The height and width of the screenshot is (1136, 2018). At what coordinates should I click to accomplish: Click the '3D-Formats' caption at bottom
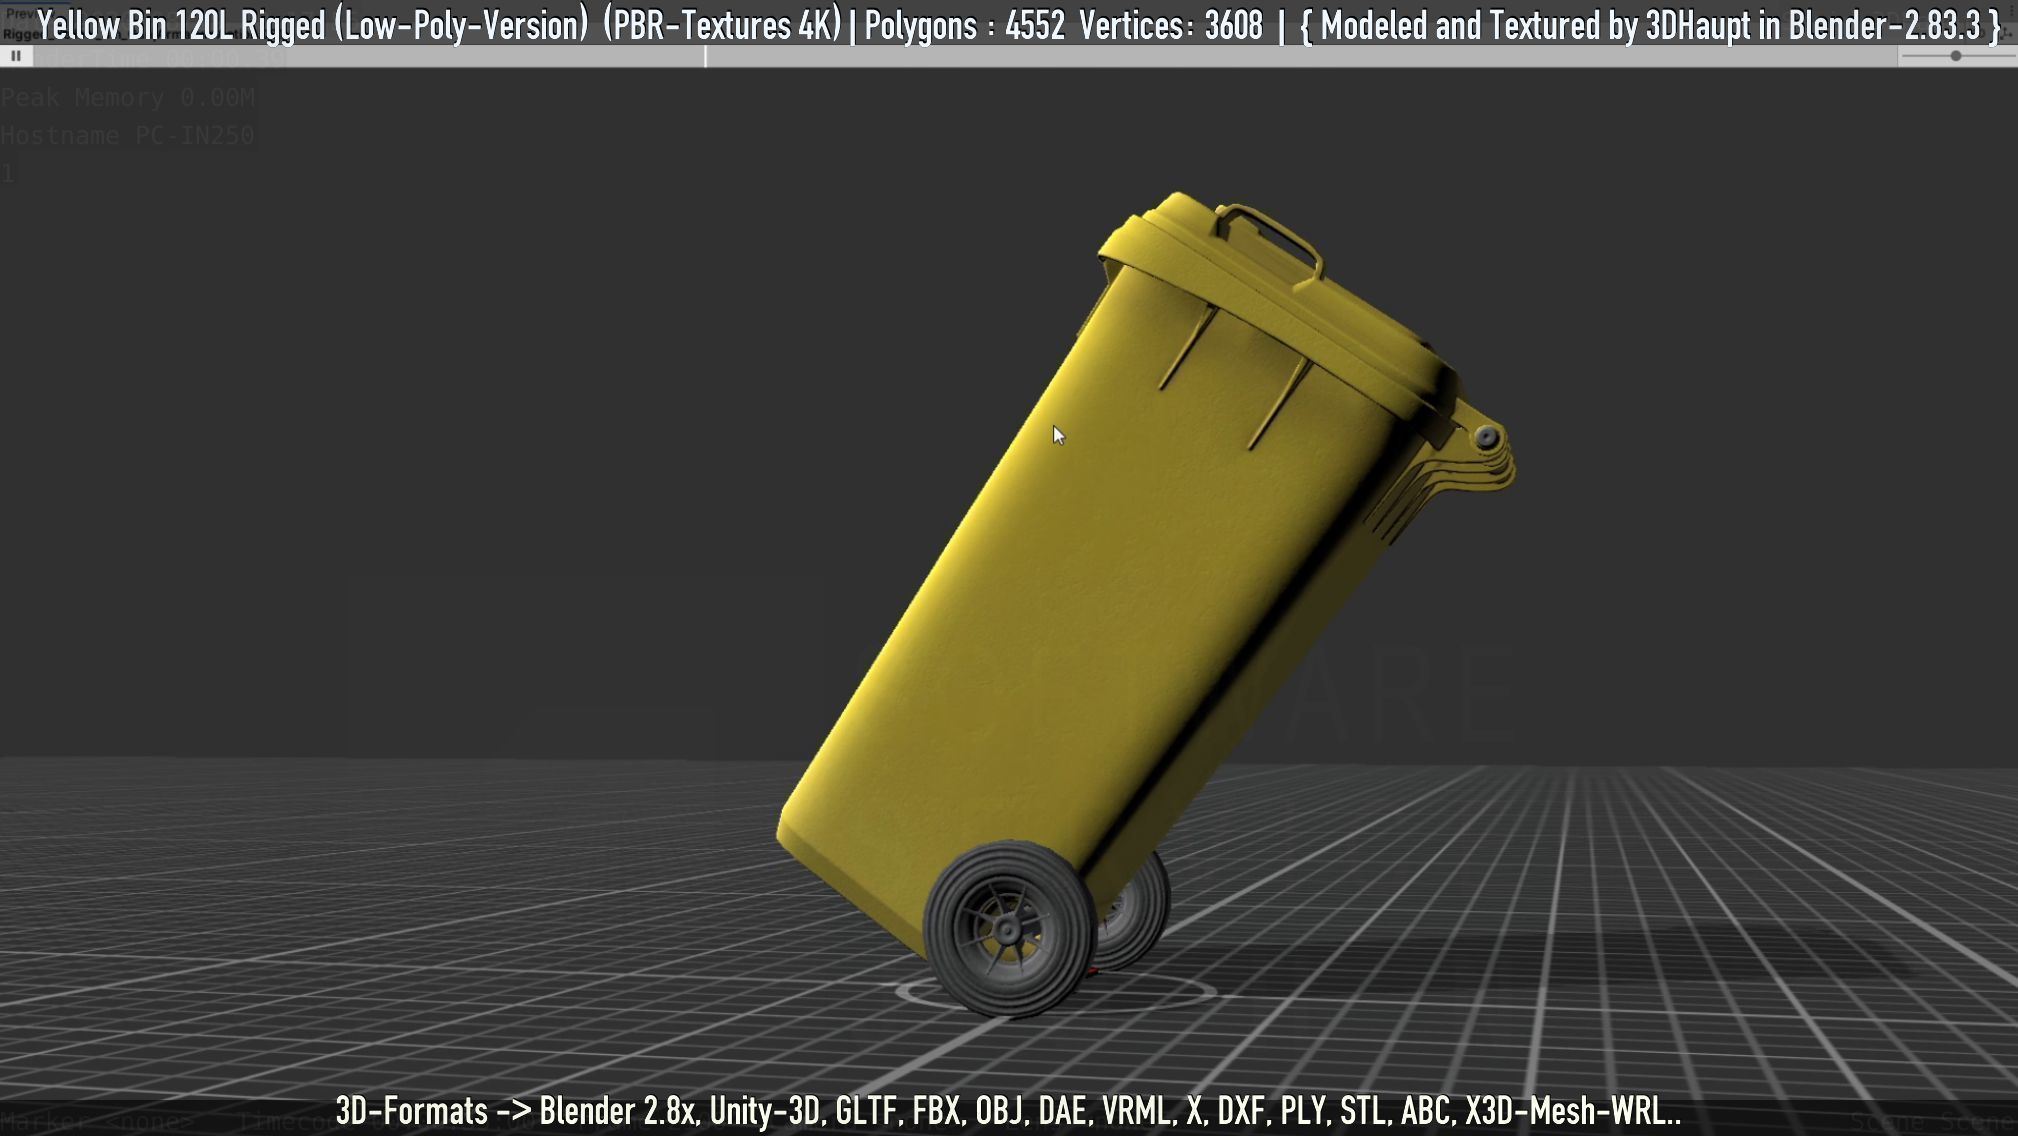pos(412,1111)
